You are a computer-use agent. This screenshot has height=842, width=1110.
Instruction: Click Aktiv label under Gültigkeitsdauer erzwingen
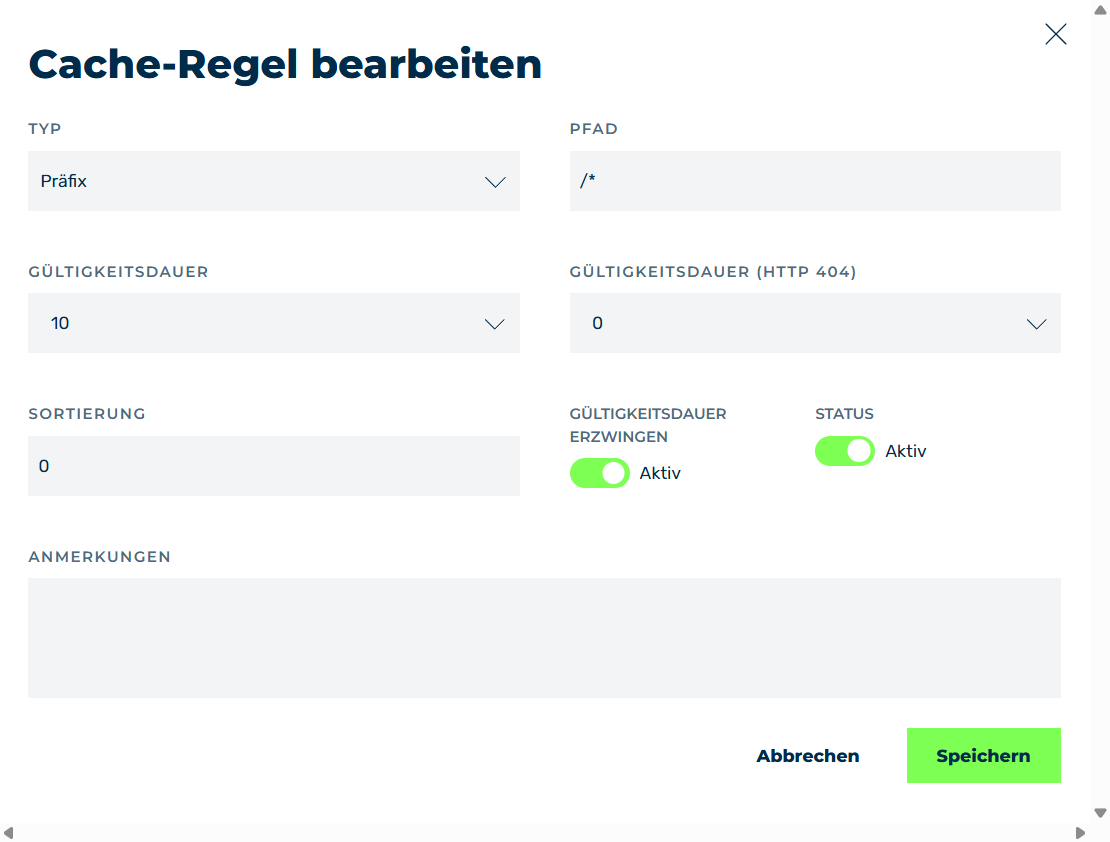point(660,473)
